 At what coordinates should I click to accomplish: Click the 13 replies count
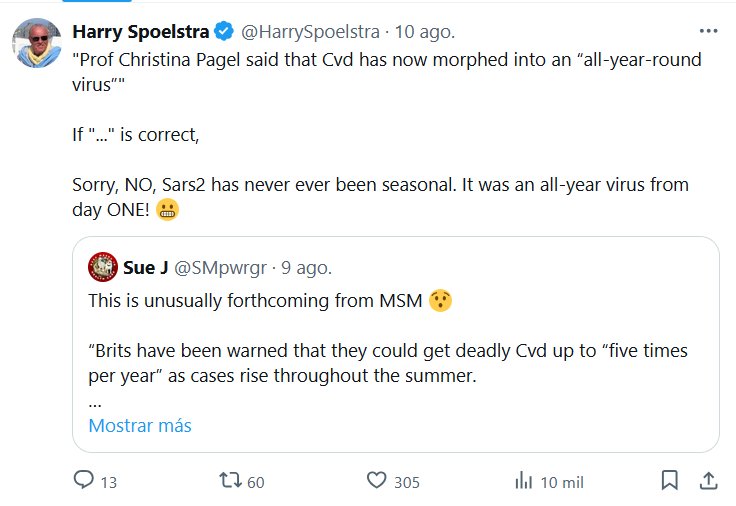pos(108,482)
